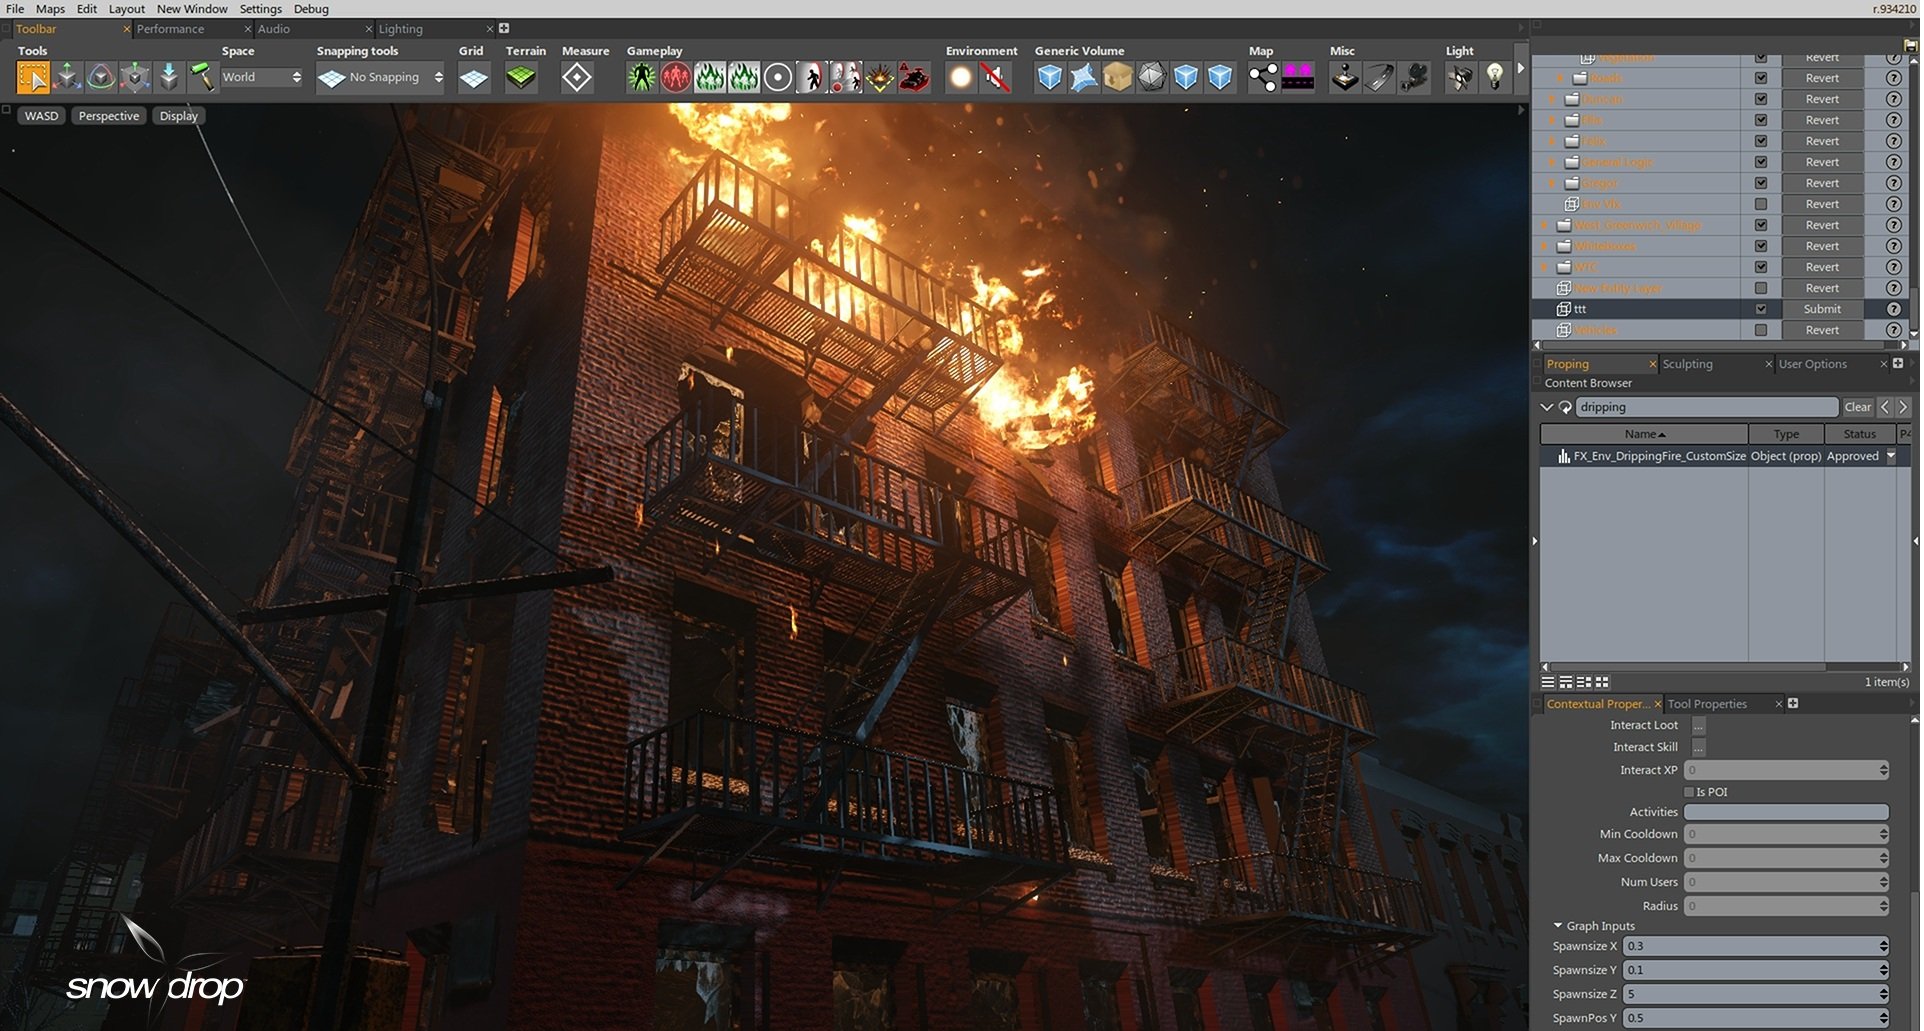Choose the joystick icon under Misc

(1346, 77)
